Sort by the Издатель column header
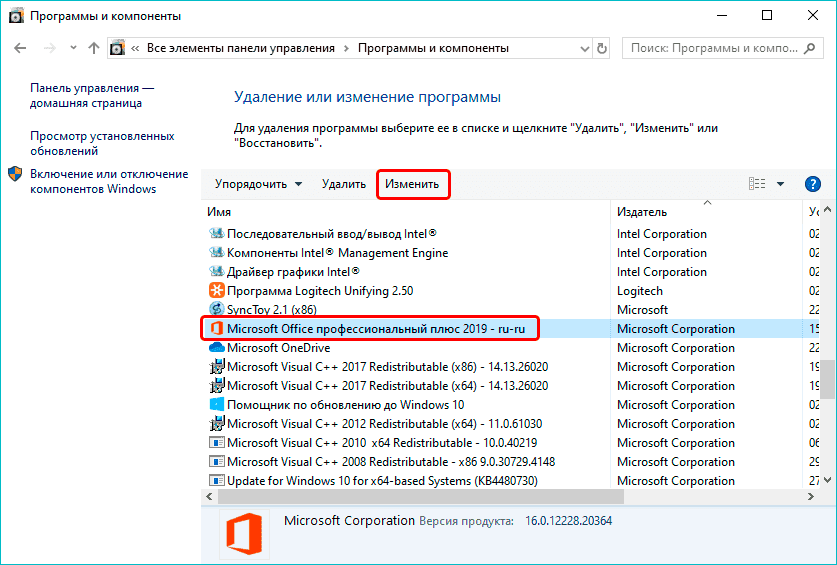 (642, 211)
